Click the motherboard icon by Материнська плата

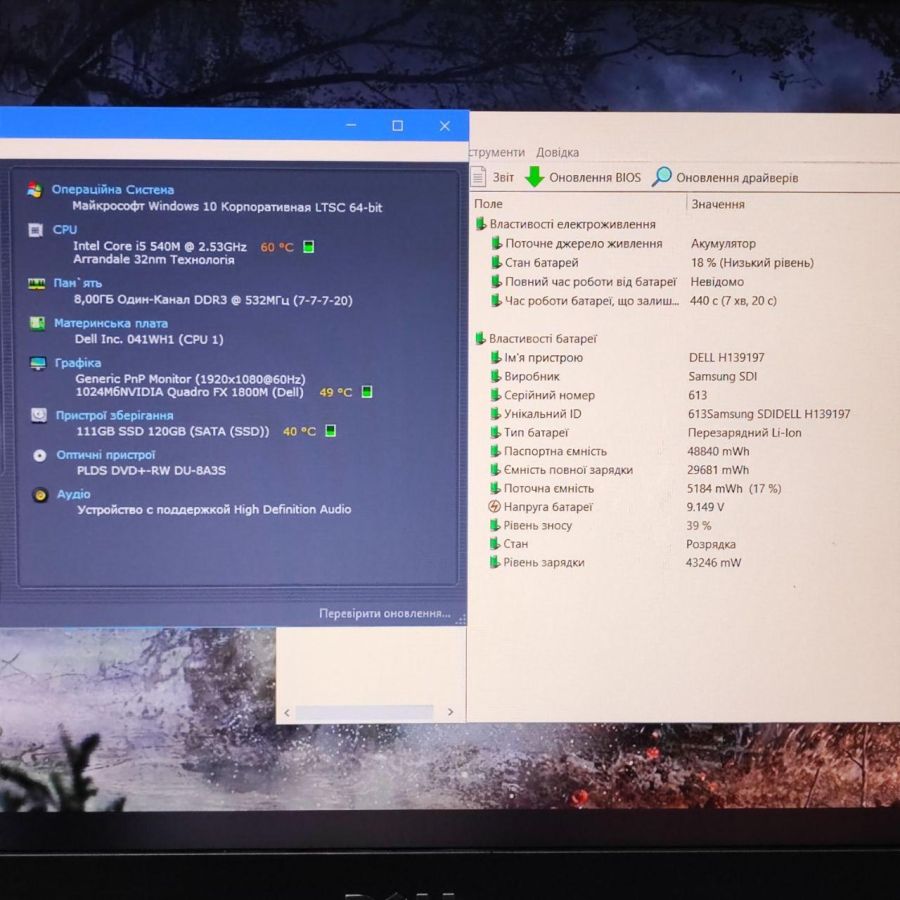pos(37,324)
